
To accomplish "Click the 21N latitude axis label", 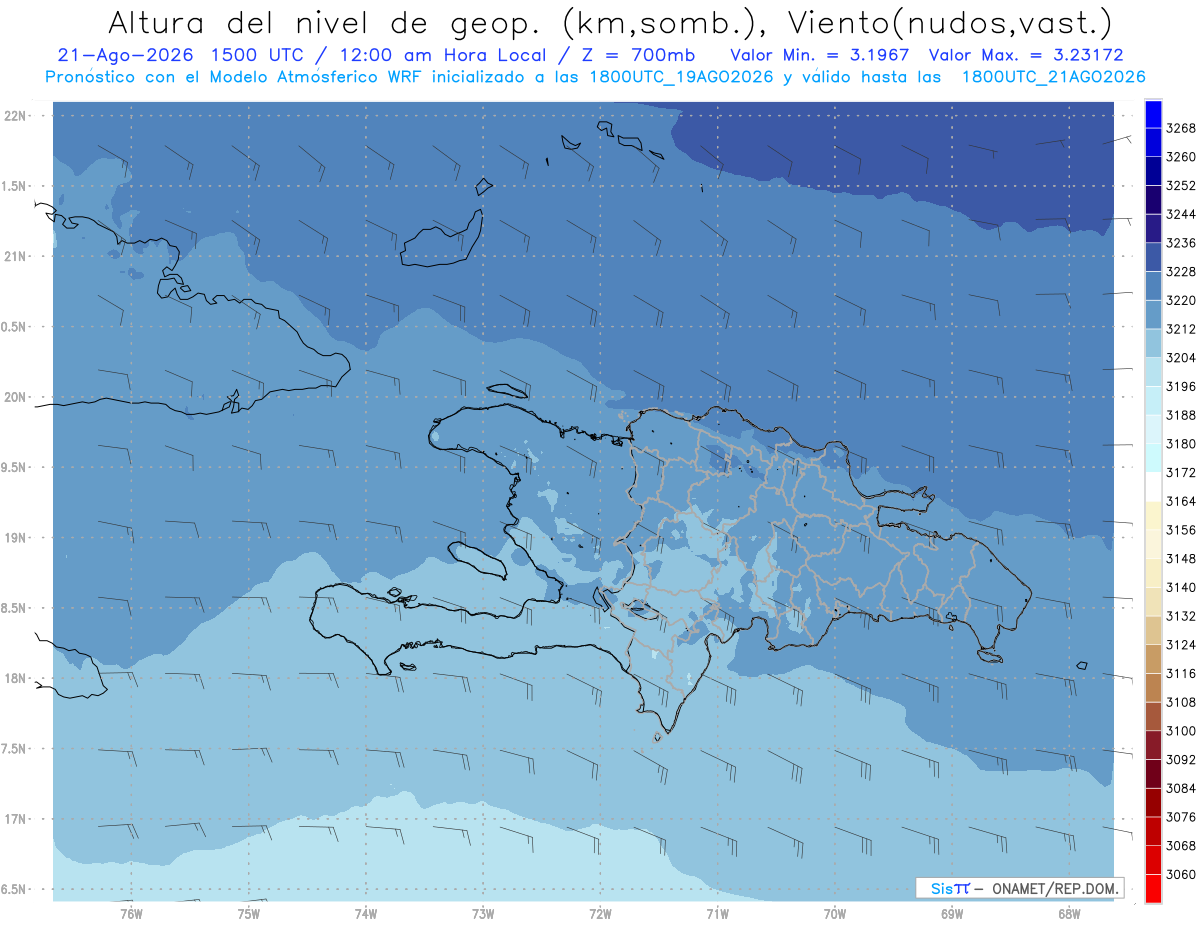I will pyautogui.click(x=15, y=256).
